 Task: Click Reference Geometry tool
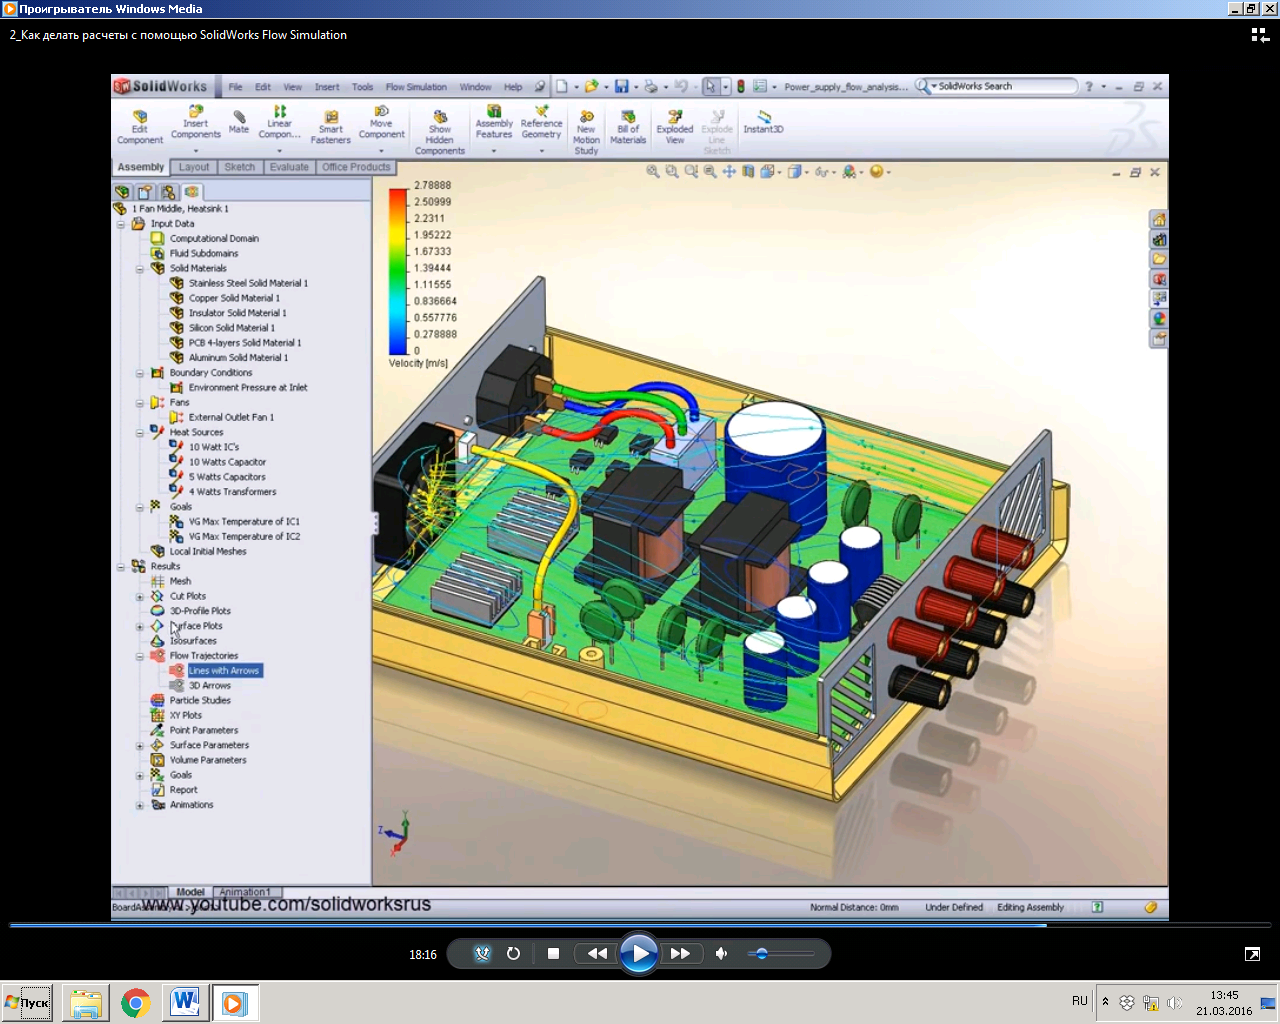click(x=541, y=123)
